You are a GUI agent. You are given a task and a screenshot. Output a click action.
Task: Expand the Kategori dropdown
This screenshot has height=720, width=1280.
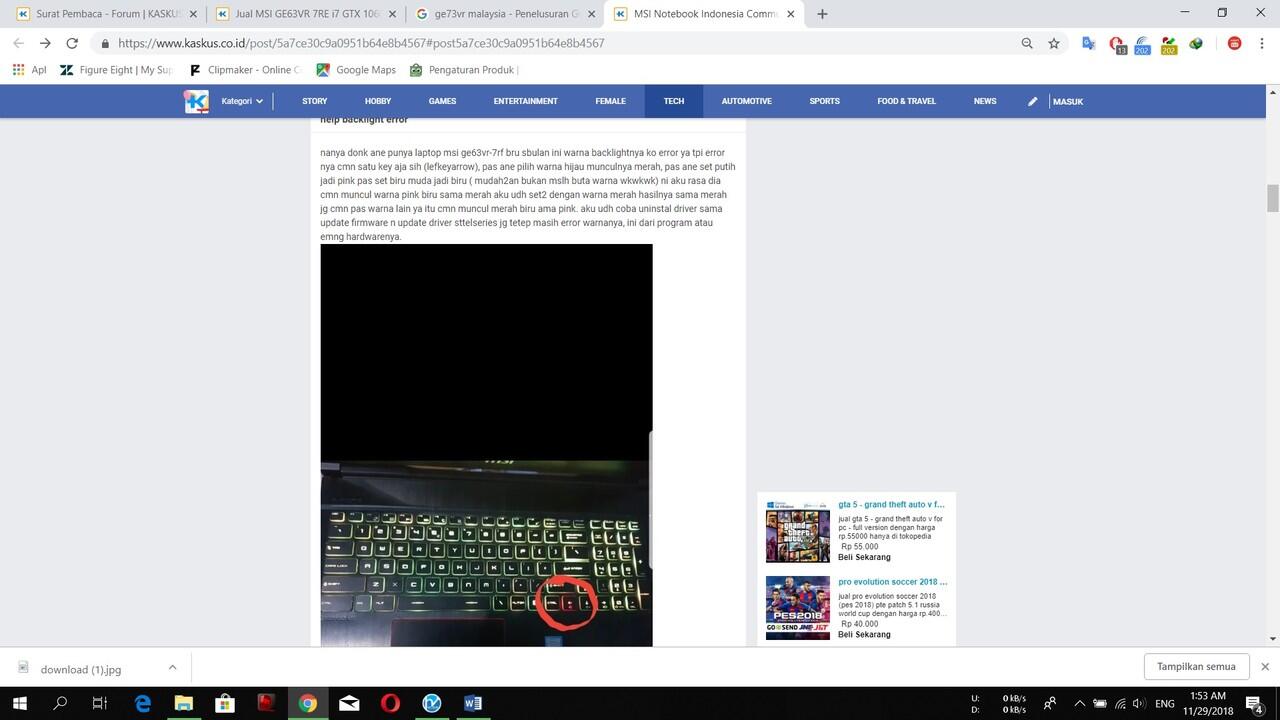pyautogui.click(x=242, y=101)
